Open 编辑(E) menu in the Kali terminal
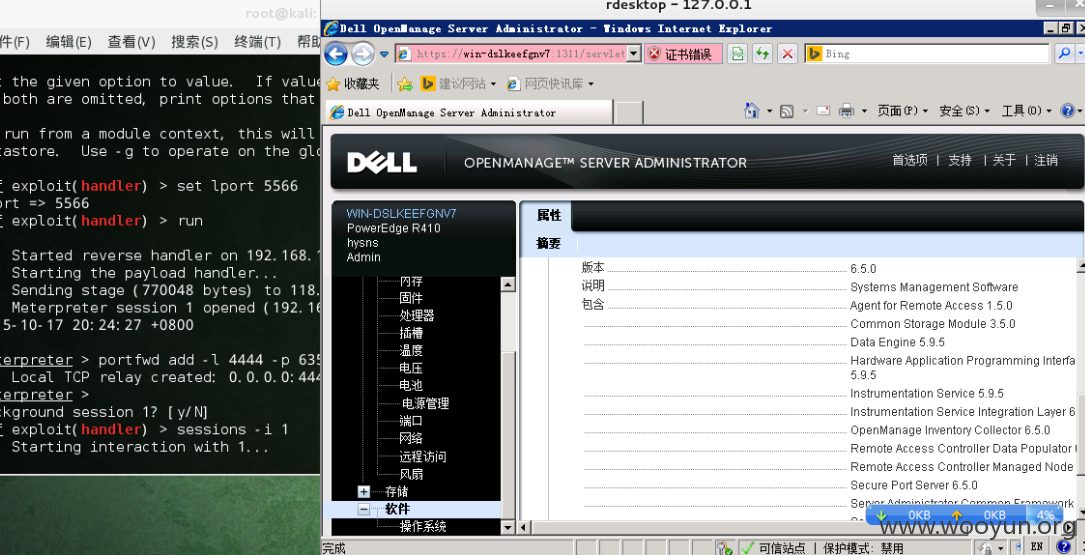Image resolution: width=1085 pixels, height=555 pixels. click(69, 42)
